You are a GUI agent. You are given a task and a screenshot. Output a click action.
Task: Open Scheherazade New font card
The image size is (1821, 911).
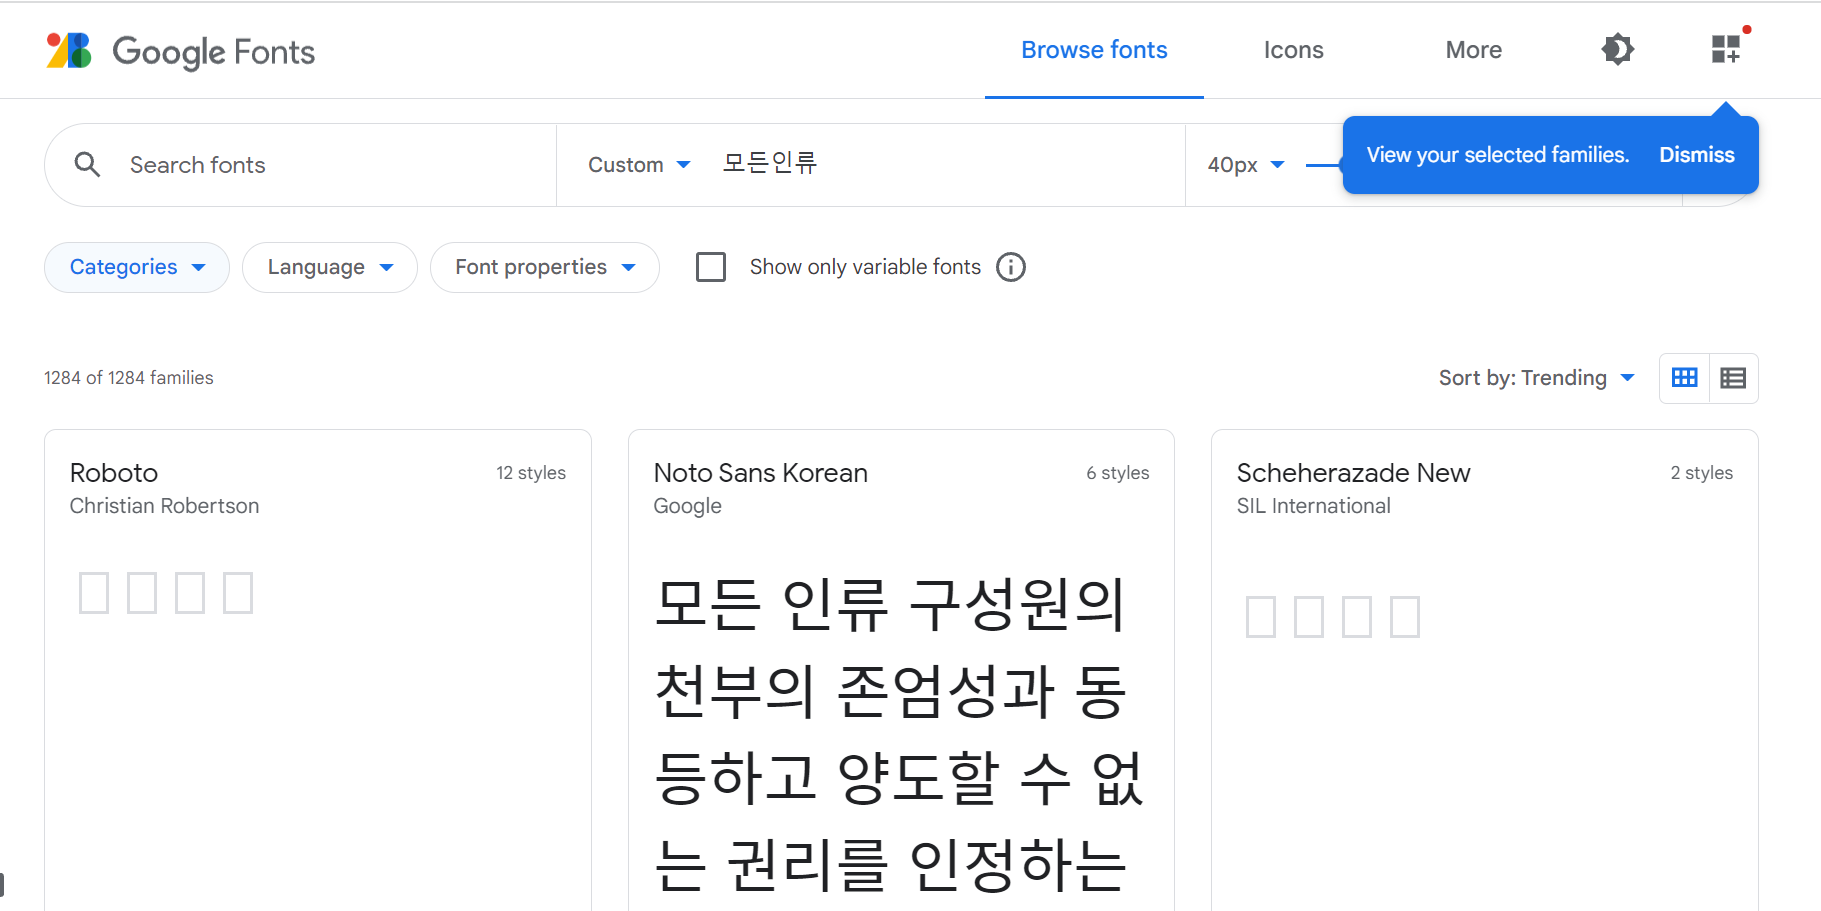click(1485, 670)
